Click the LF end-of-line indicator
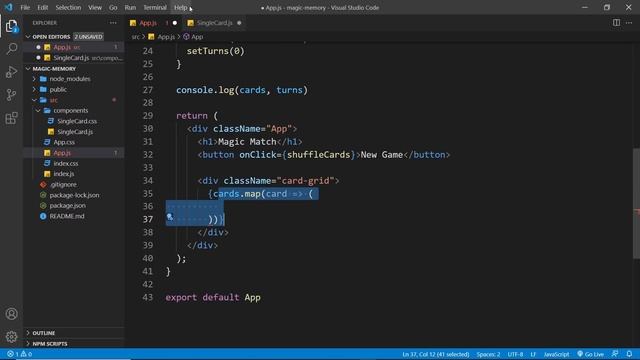 [533, 354]
